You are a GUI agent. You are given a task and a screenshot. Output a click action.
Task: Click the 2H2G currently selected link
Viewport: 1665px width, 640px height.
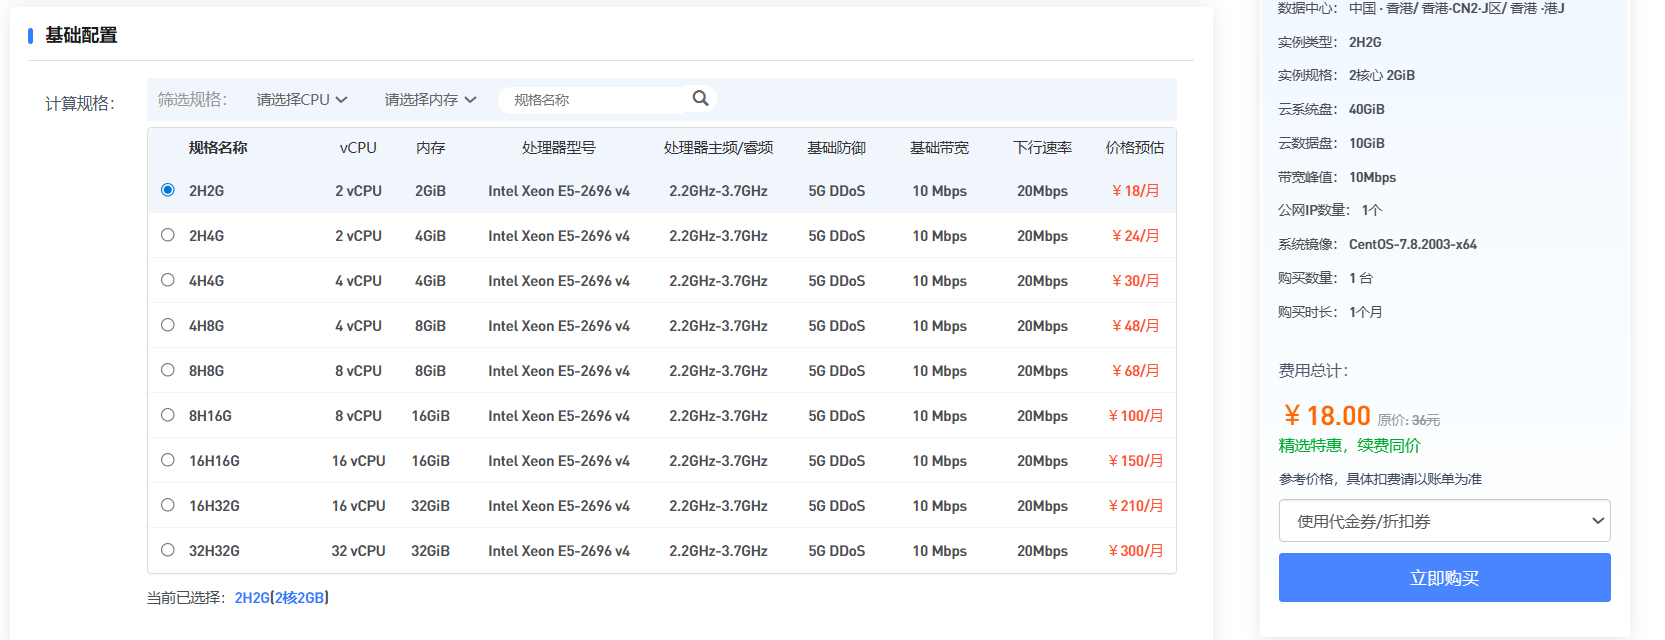pyautogui.click(x=252, y=598)
